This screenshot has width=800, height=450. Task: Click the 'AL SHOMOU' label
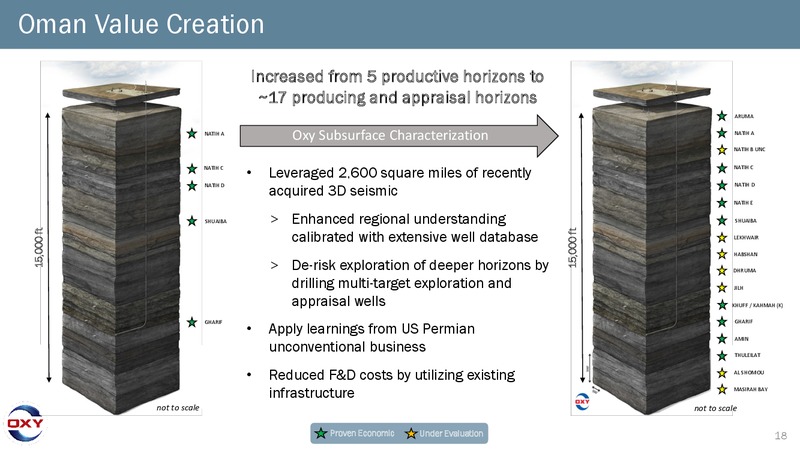[x=748, y=372]
